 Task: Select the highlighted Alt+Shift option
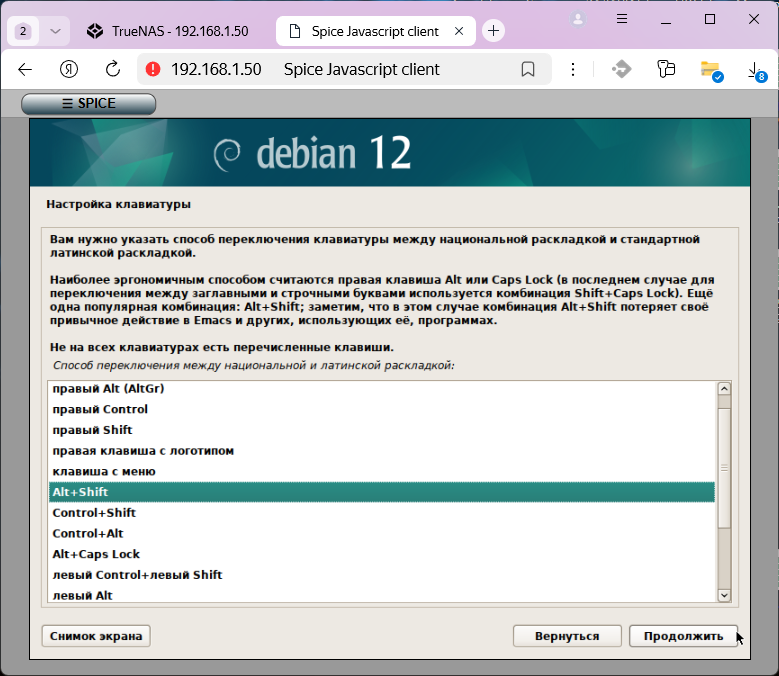coord(382,492)
